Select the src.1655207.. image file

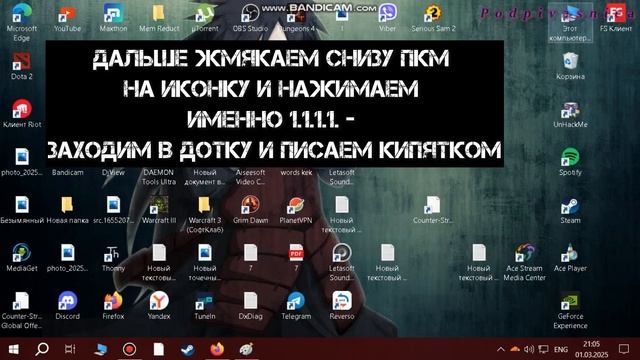pos(113,210)
